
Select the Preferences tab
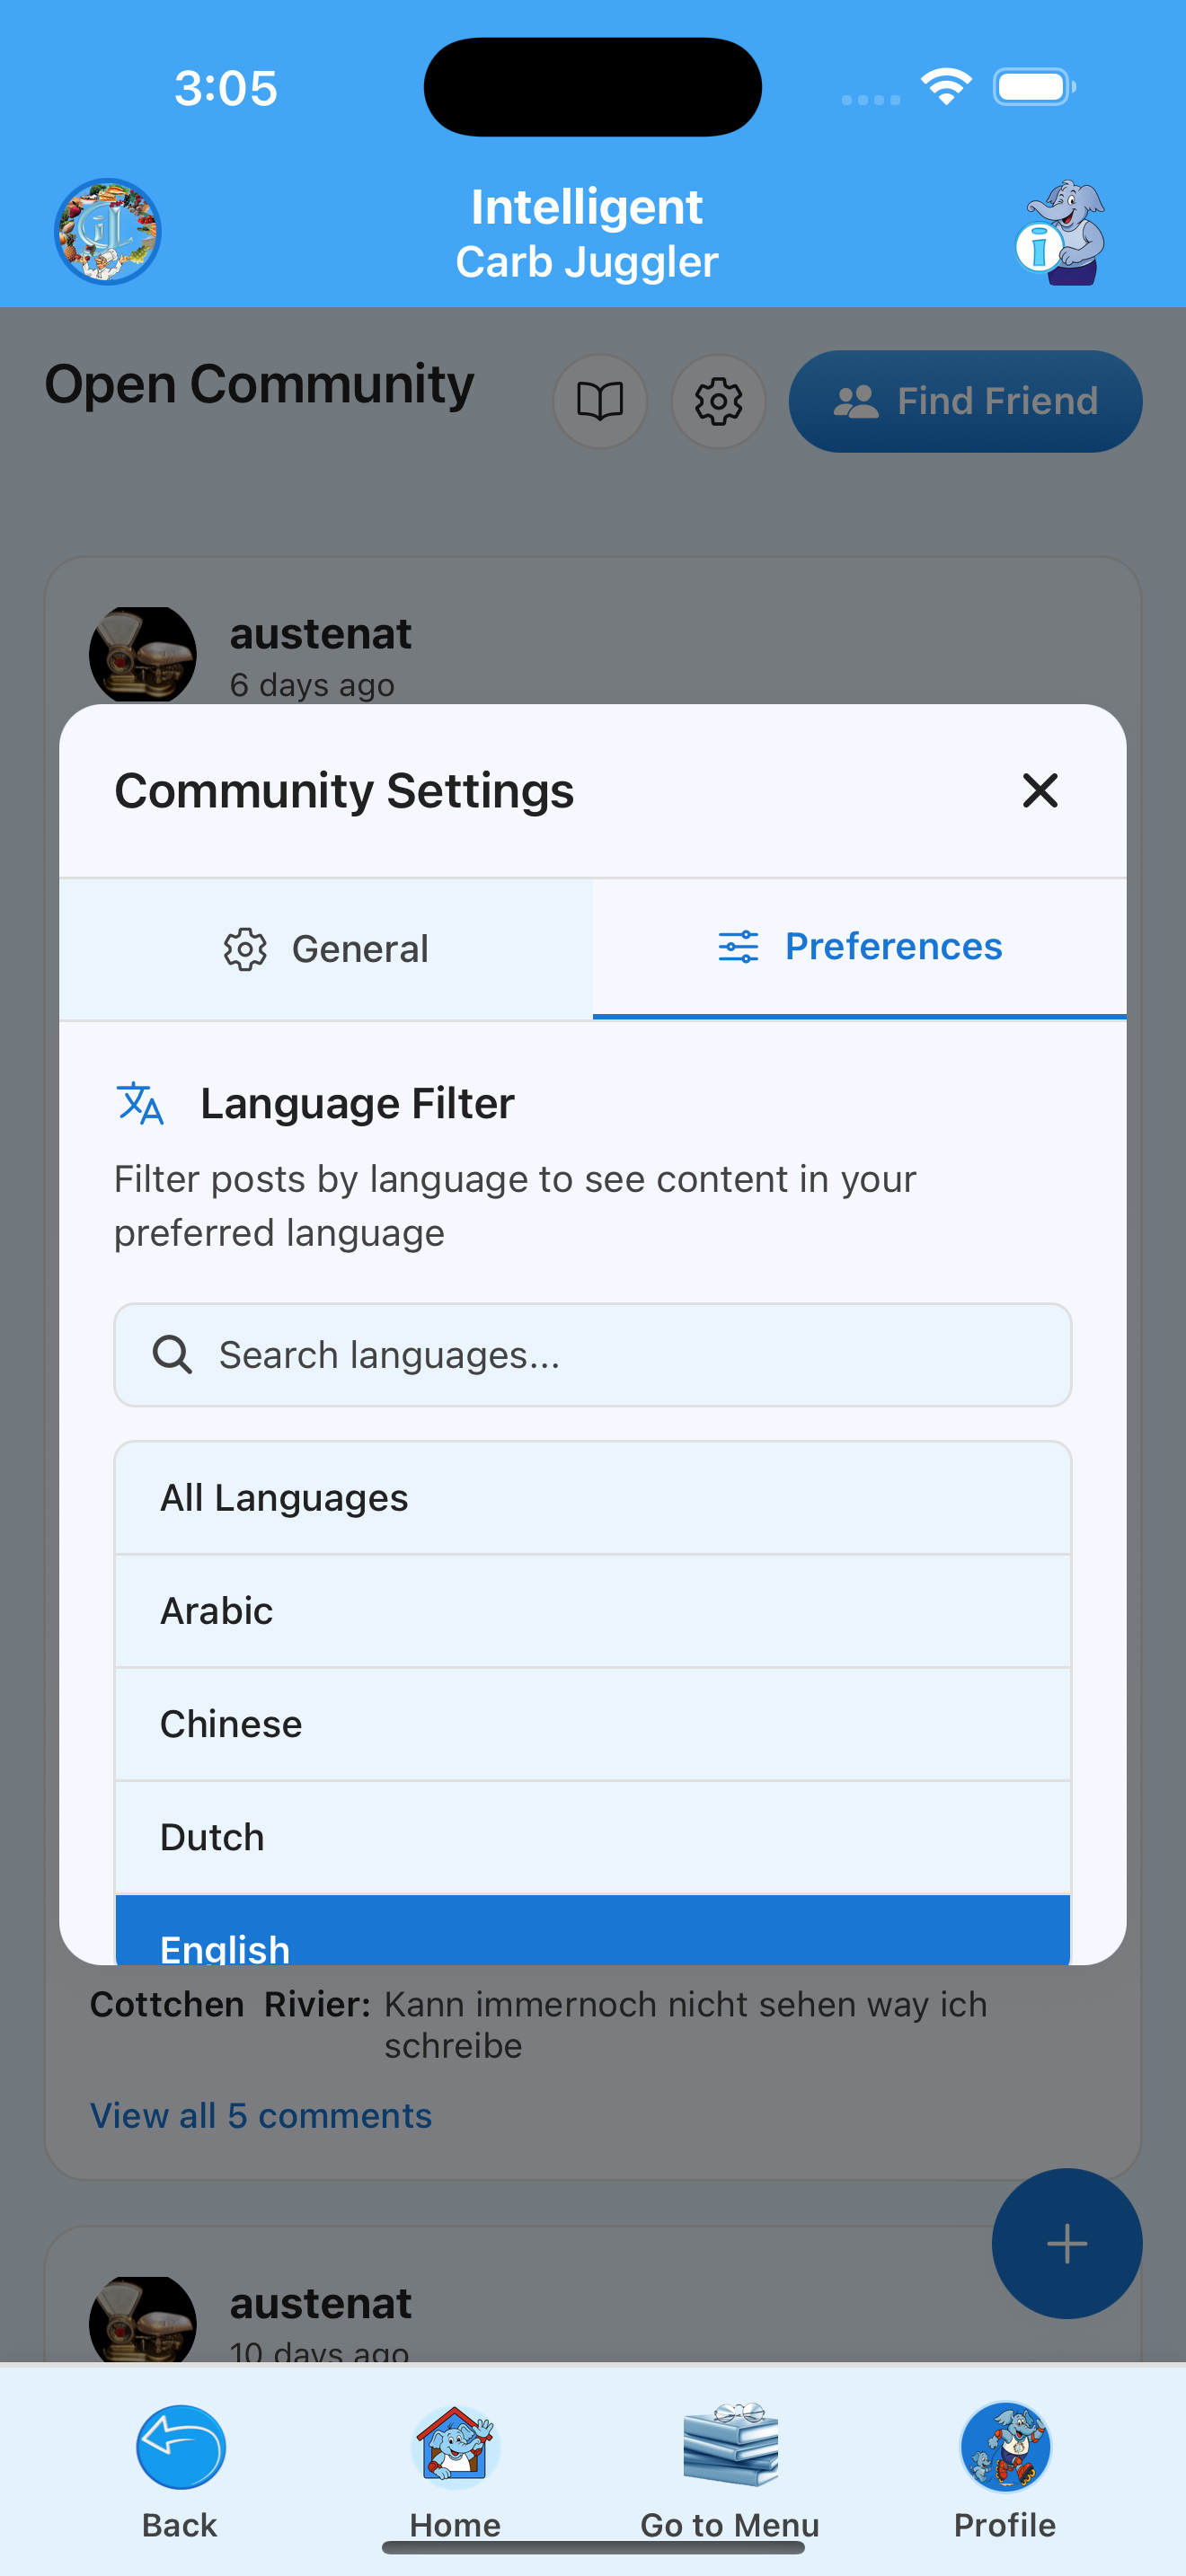pos(860,947)
